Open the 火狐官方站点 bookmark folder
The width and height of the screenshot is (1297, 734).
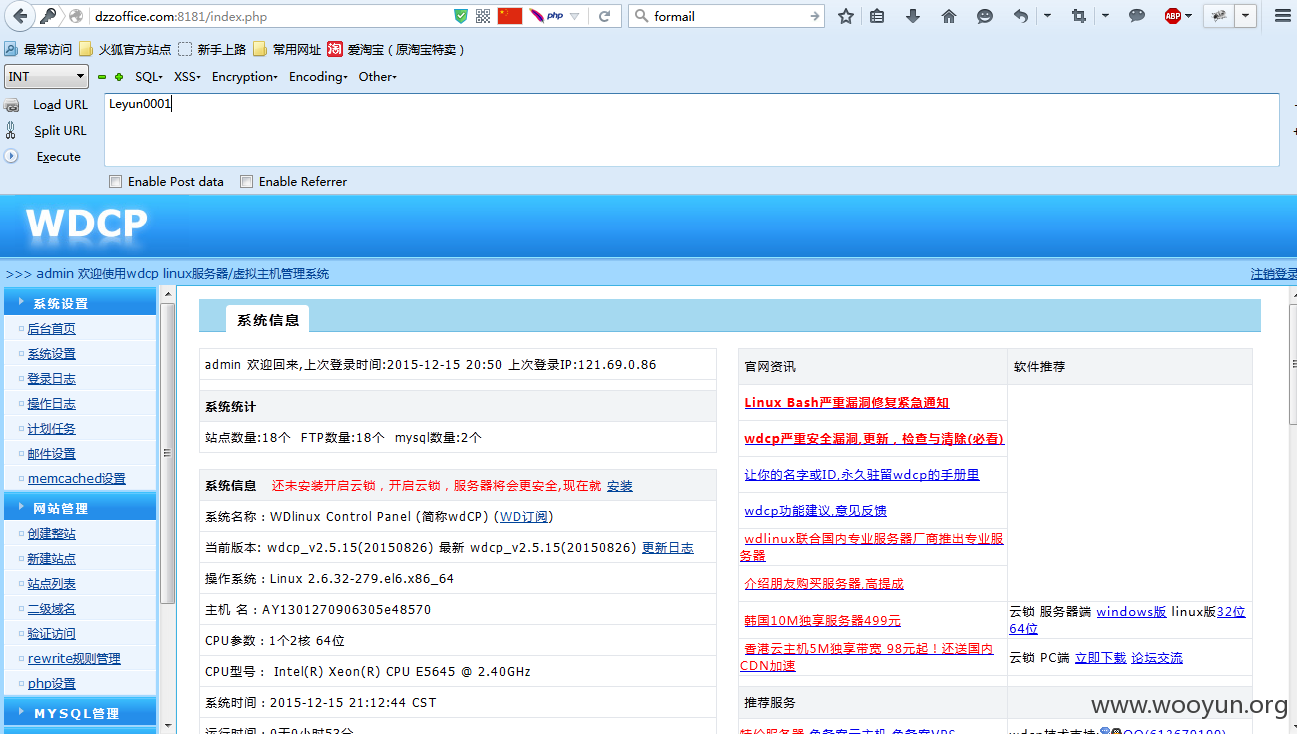click(x=125, y=49)
